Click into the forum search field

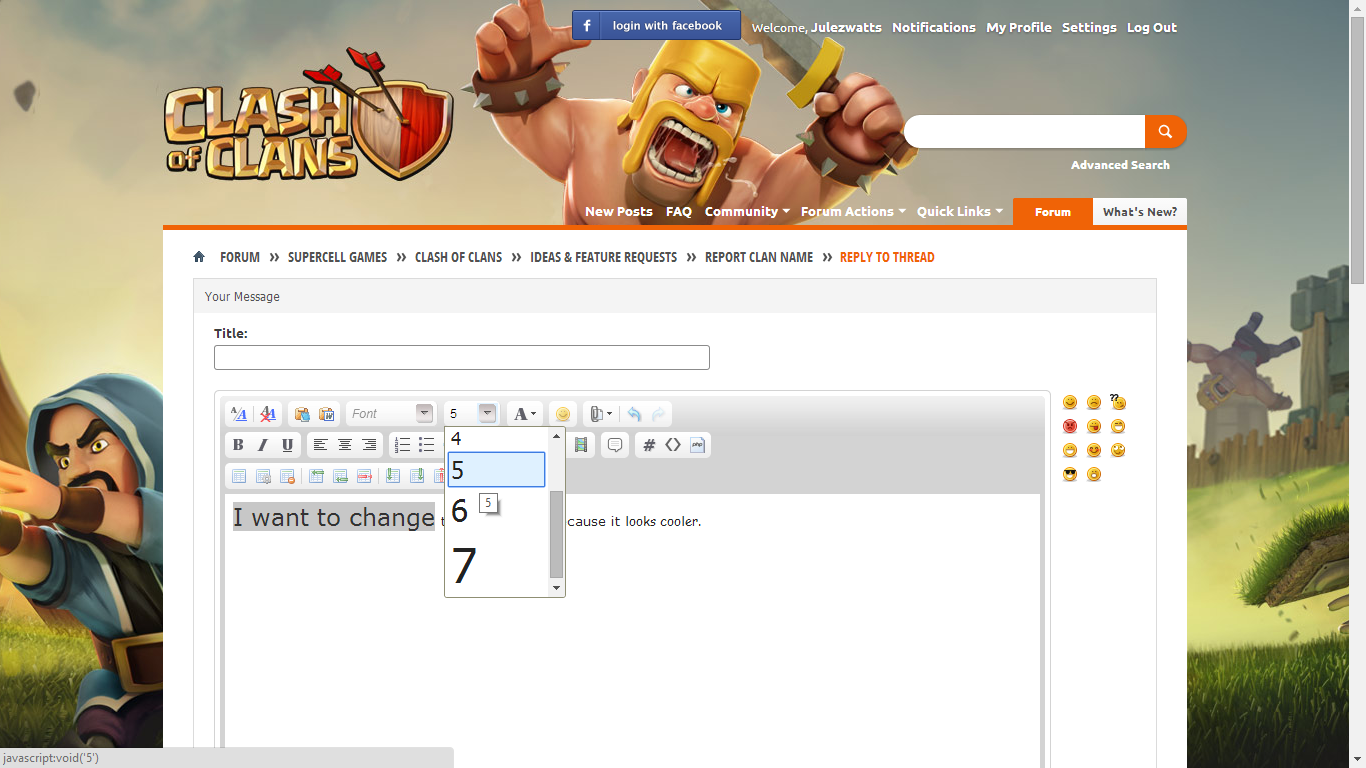coord(1024,131)
